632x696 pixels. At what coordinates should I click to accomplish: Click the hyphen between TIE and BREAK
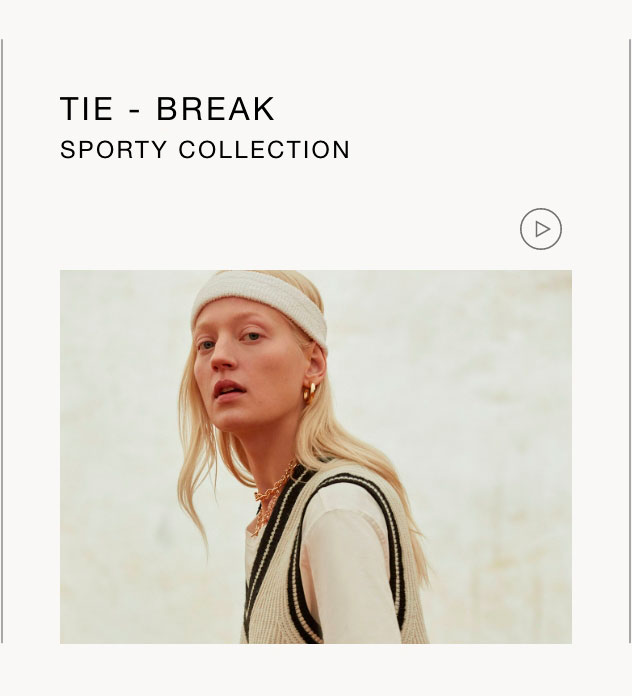(135, 111)
